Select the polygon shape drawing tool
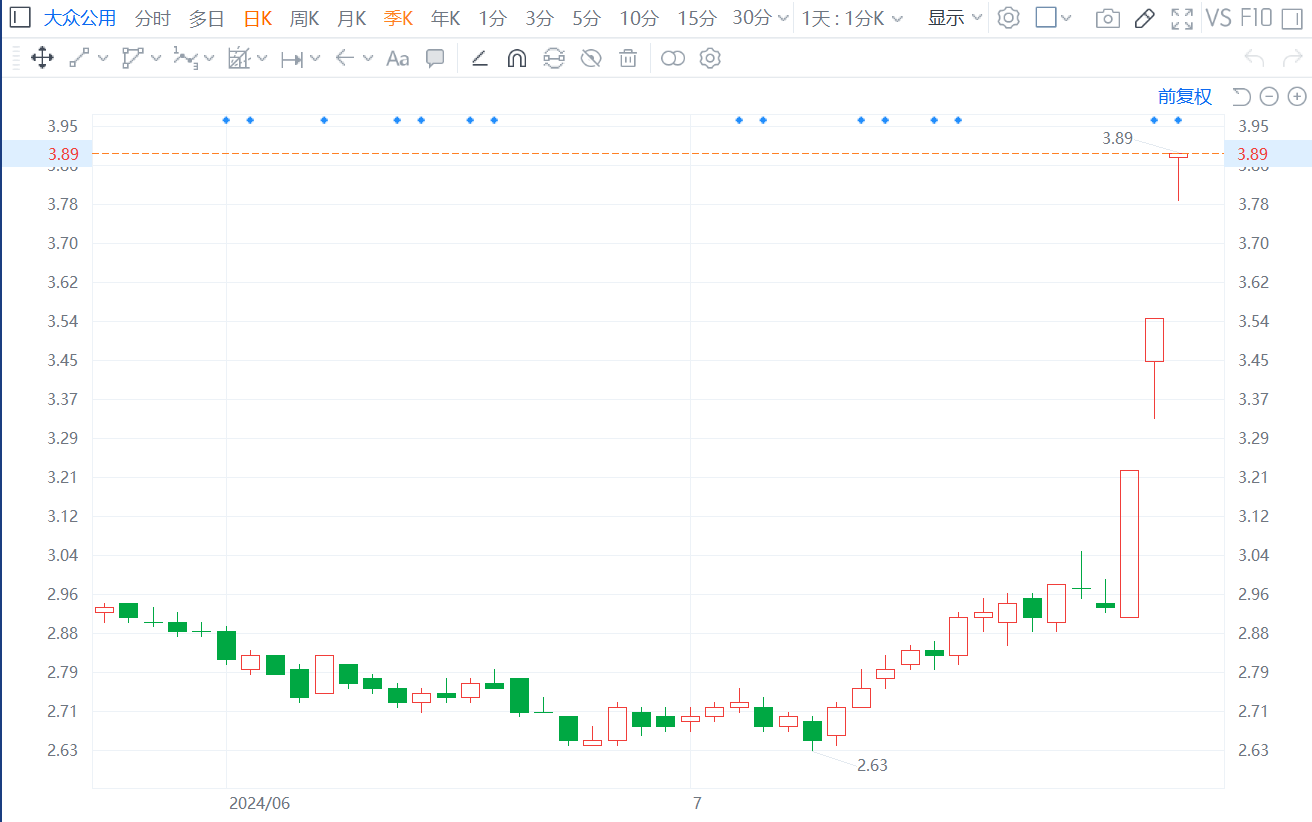The image size is (1312, 822). coord(132,58)
